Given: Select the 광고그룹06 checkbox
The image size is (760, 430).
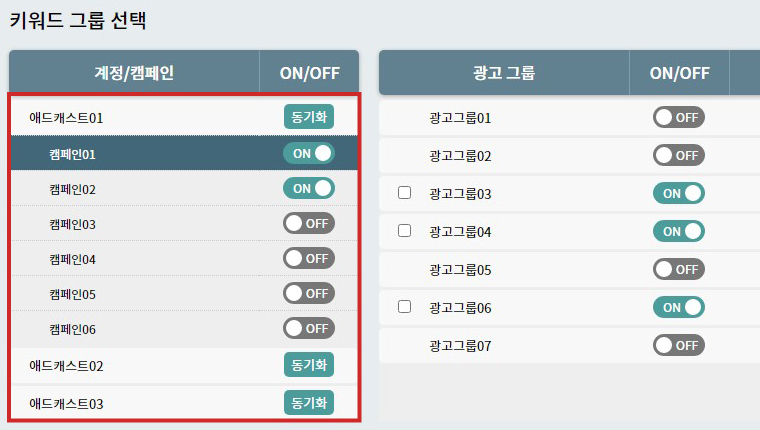Looking at the screenshot, I should point(405,307).
